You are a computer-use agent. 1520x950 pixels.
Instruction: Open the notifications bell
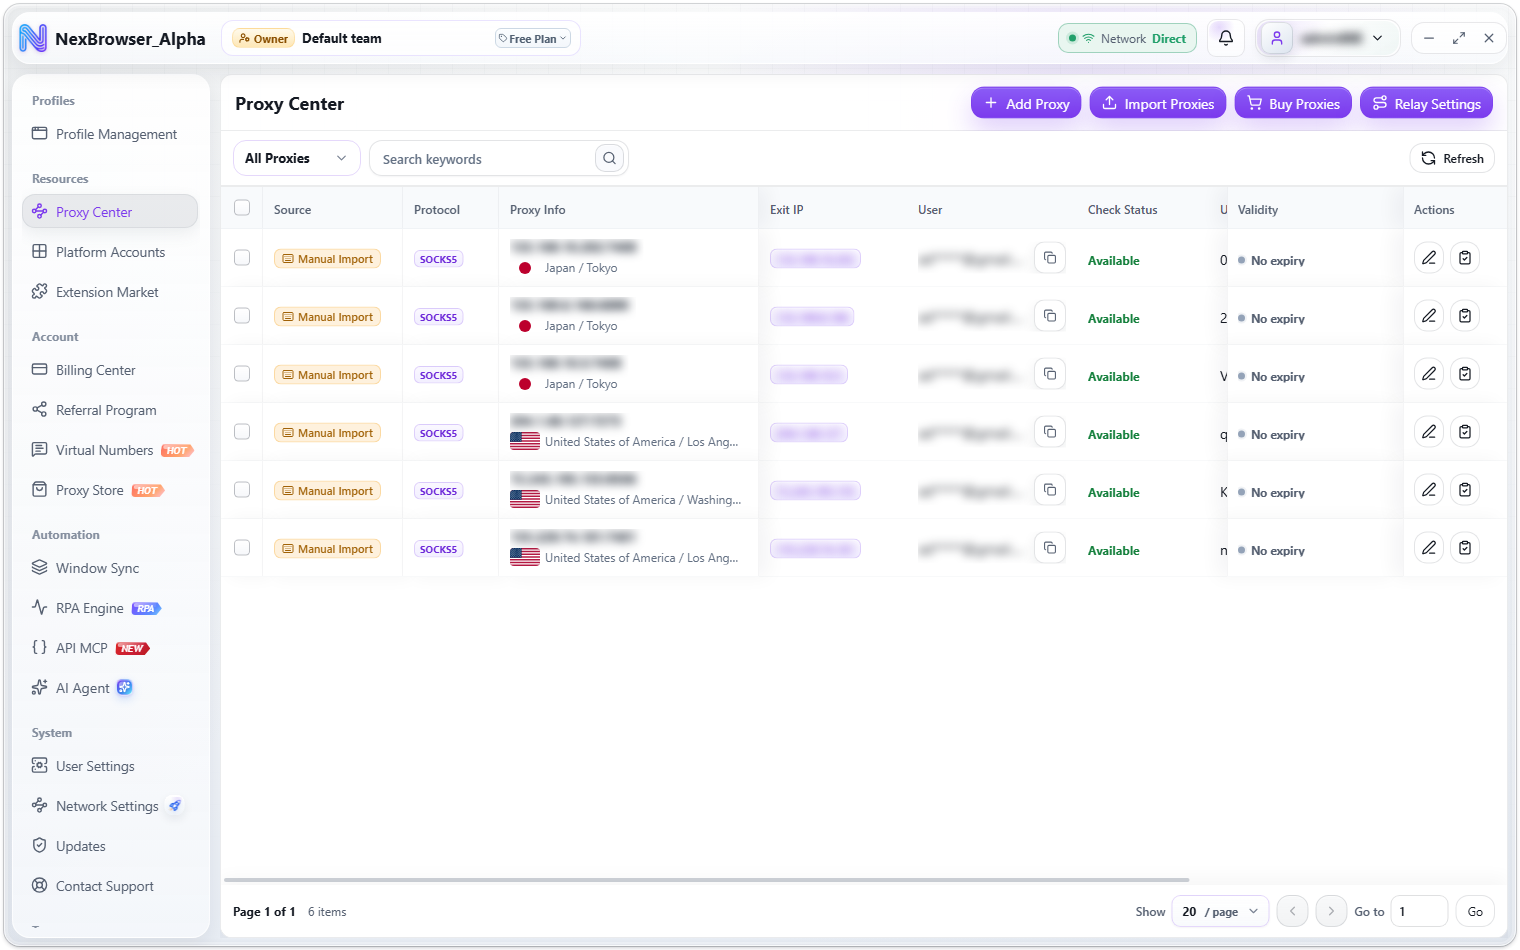pyautogui.click(x=1225, y=39)
